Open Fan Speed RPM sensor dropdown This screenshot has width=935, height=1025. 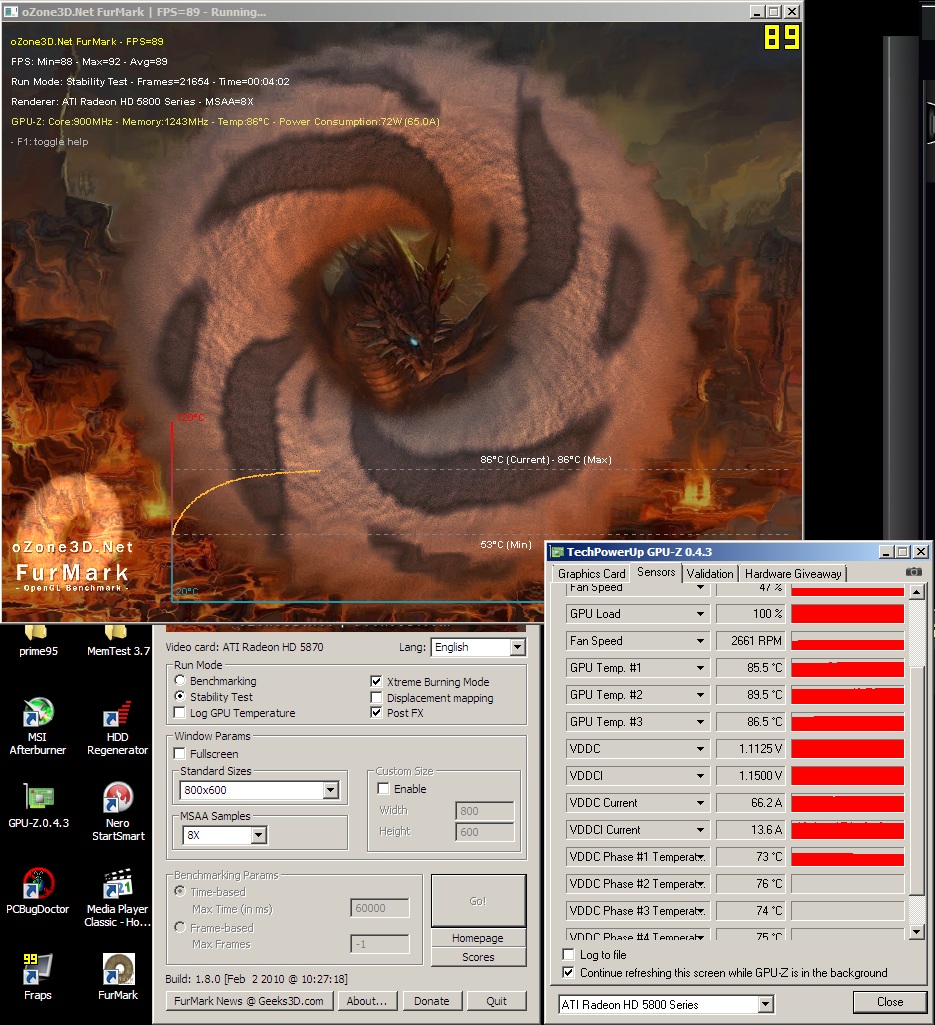click(700, 641)
